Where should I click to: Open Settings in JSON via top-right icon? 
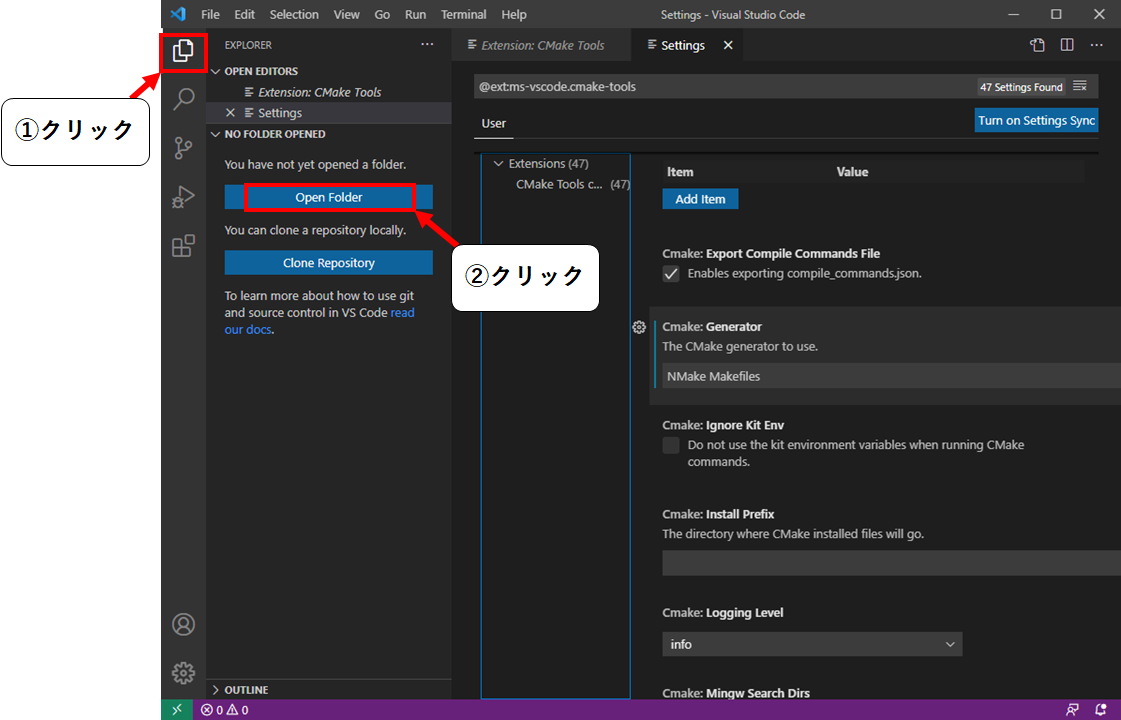tap(1037, 44)
